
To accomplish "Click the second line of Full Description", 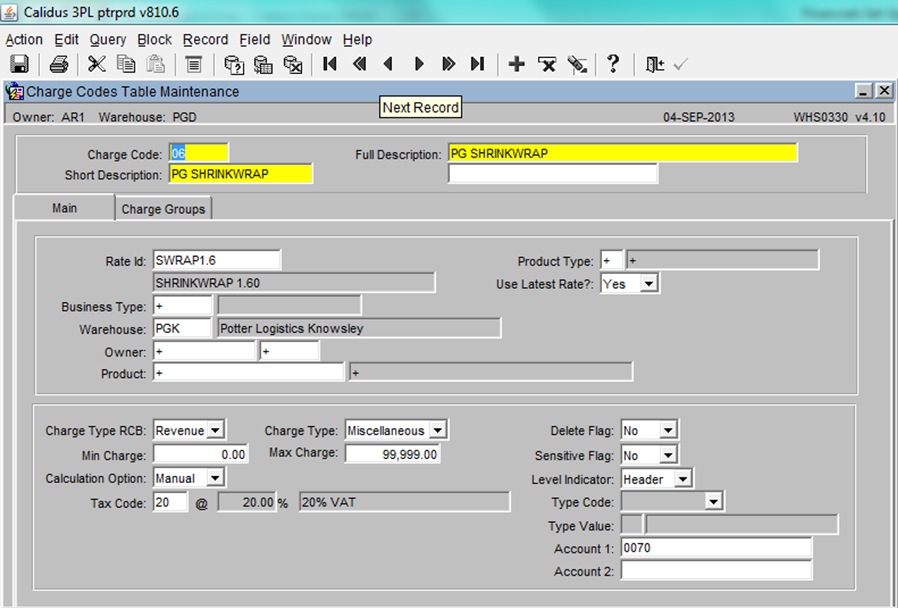I will pyautogui.click(x=553, y=174).
